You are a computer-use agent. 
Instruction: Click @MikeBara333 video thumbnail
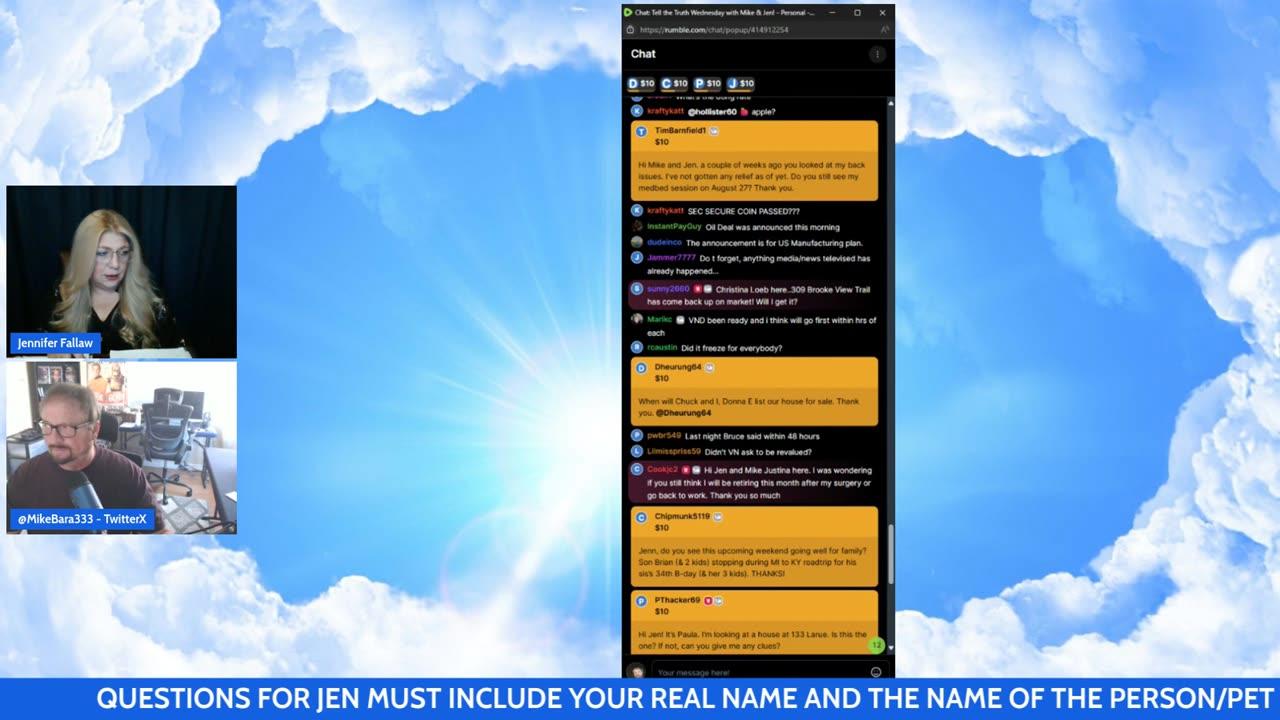point(122,447)
